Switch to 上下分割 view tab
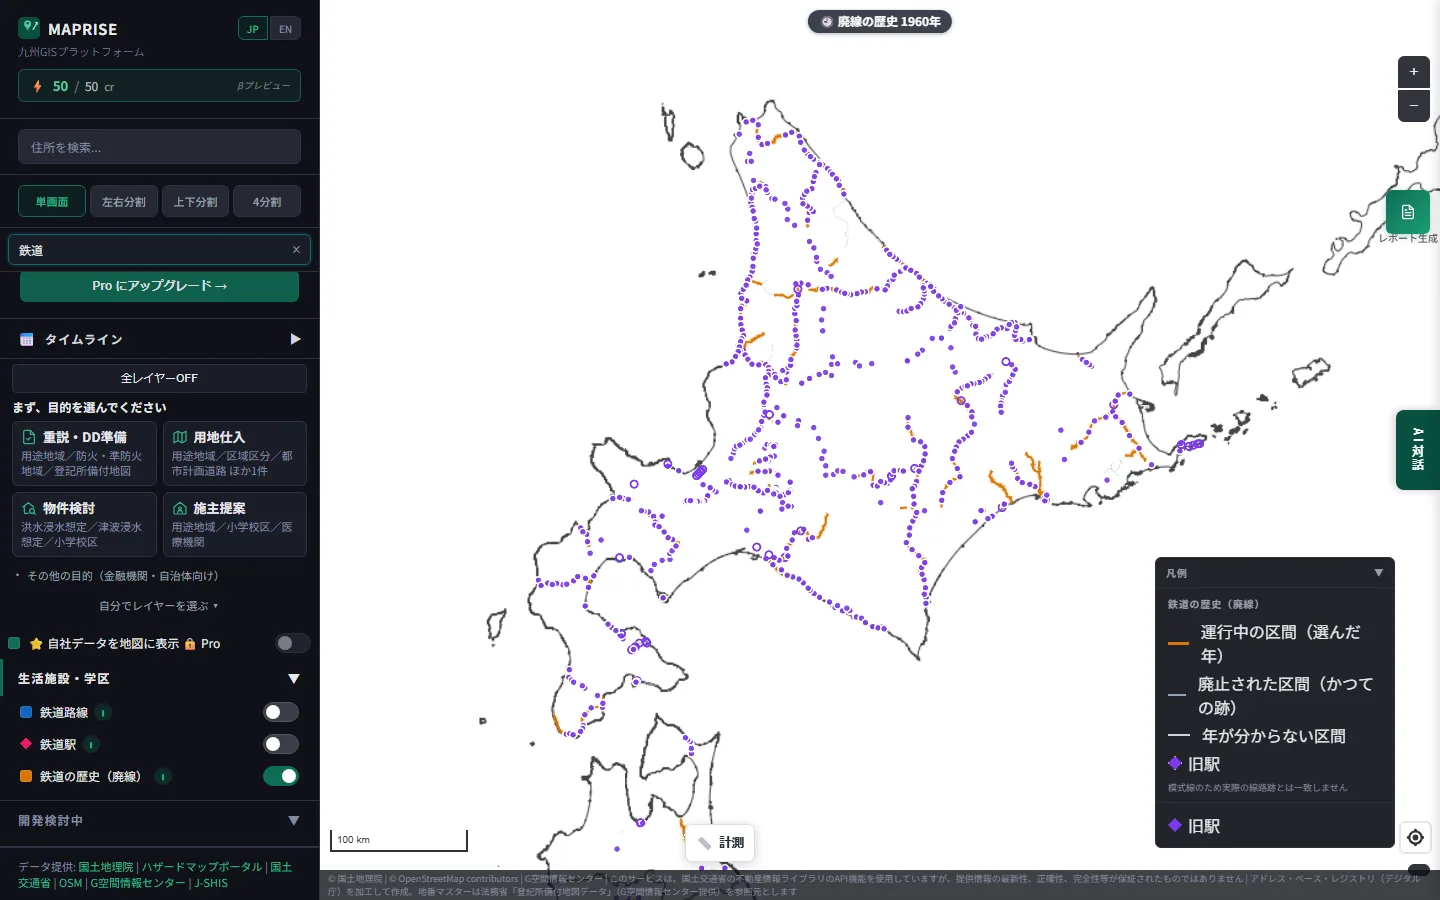The width and height of the screenshot is (1440, 900). [x=195, y=201]
